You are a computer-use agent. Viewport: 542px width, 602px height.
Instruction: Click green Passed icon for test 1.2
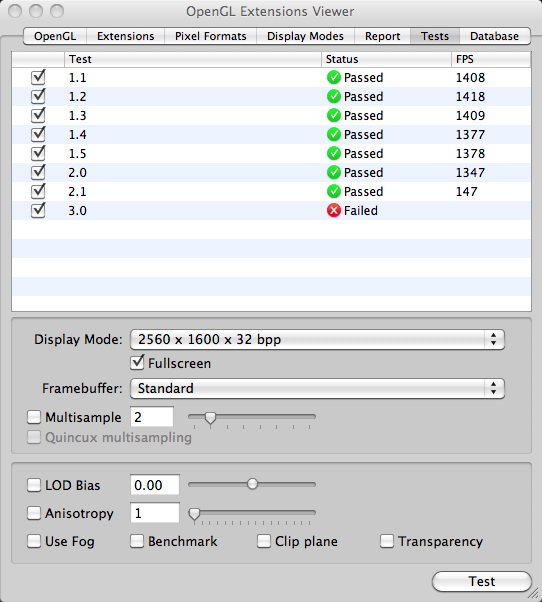click(x=334, y=96)
